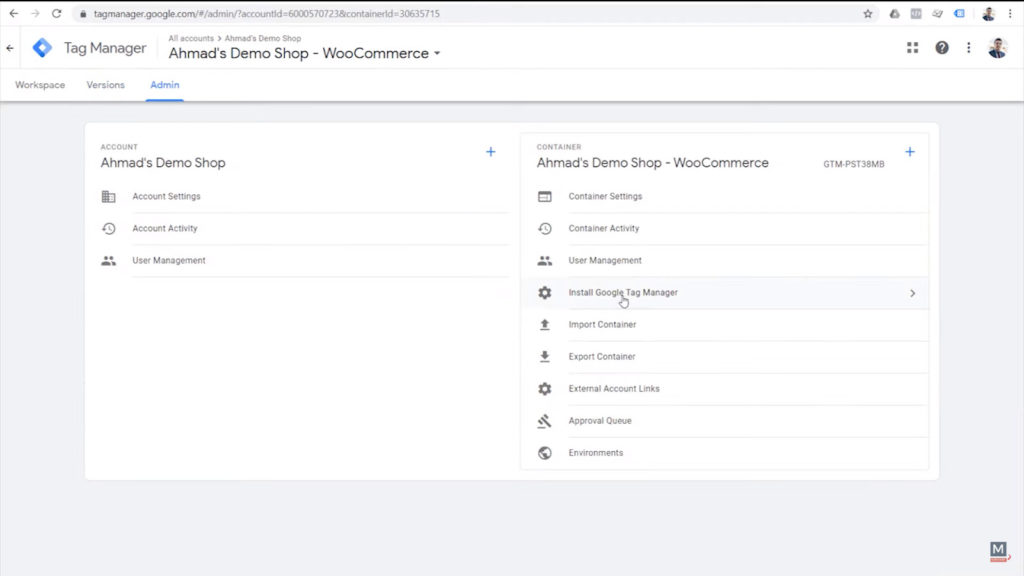Open the Google apps grid icon

coord(912,47)
